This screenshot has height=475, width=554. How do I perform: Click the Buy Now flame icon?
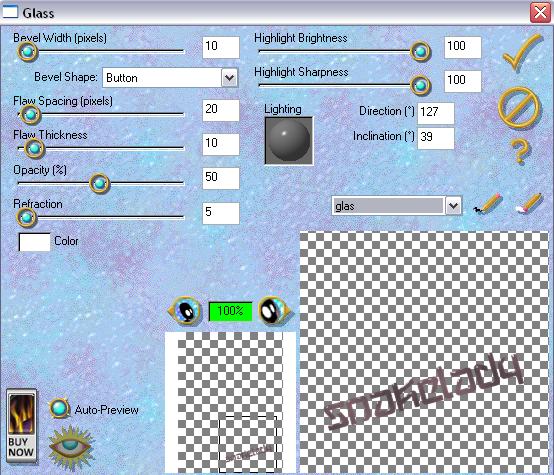22,426
